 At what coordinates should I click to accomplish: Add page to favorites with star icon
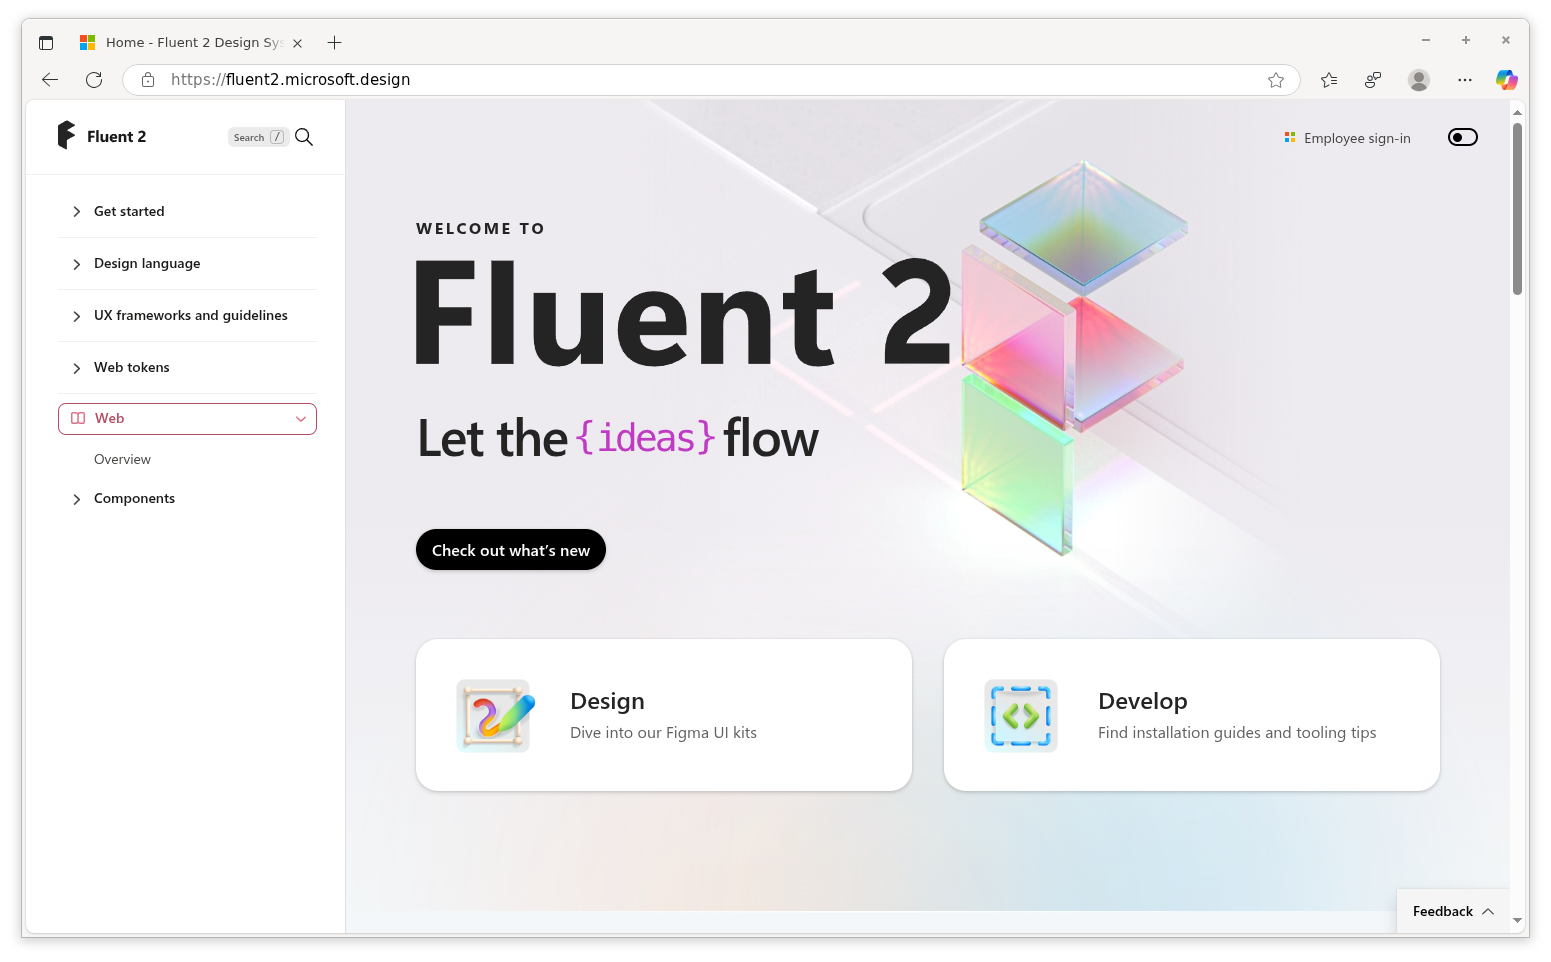click(x=1276, y=80)
